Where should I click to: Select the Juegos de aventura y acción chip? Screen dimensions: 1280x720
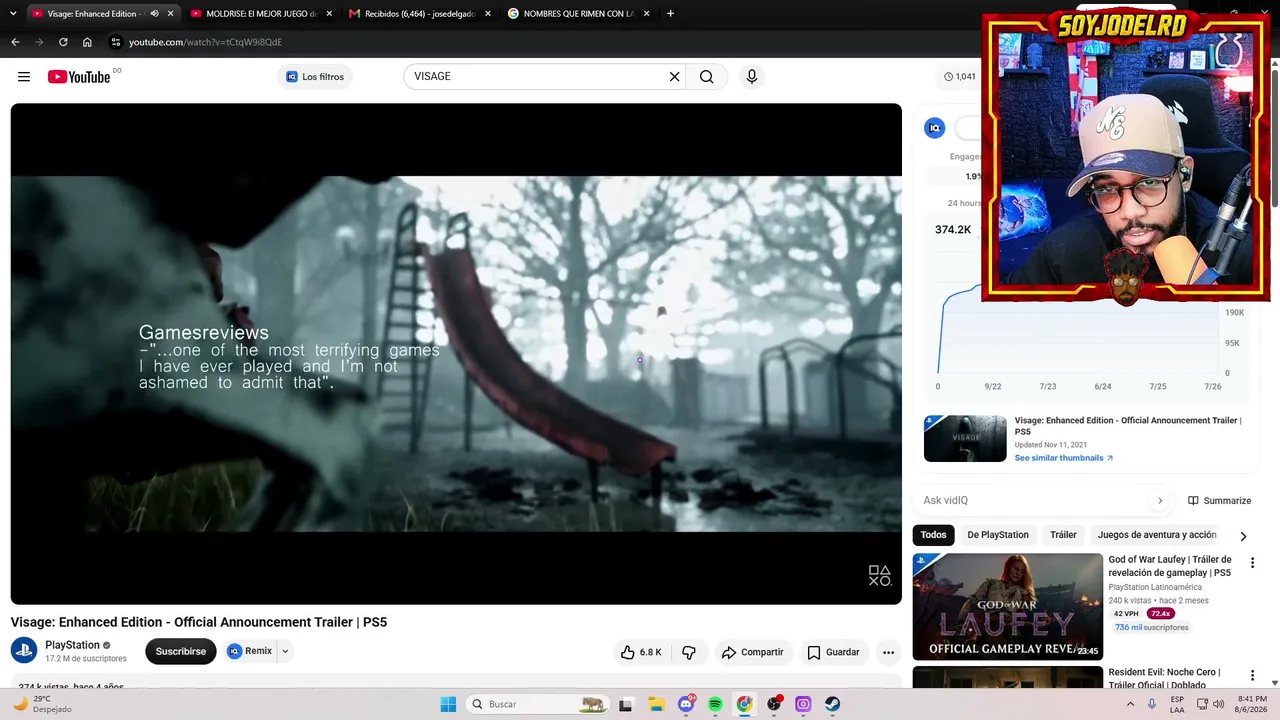(1157, 535)
